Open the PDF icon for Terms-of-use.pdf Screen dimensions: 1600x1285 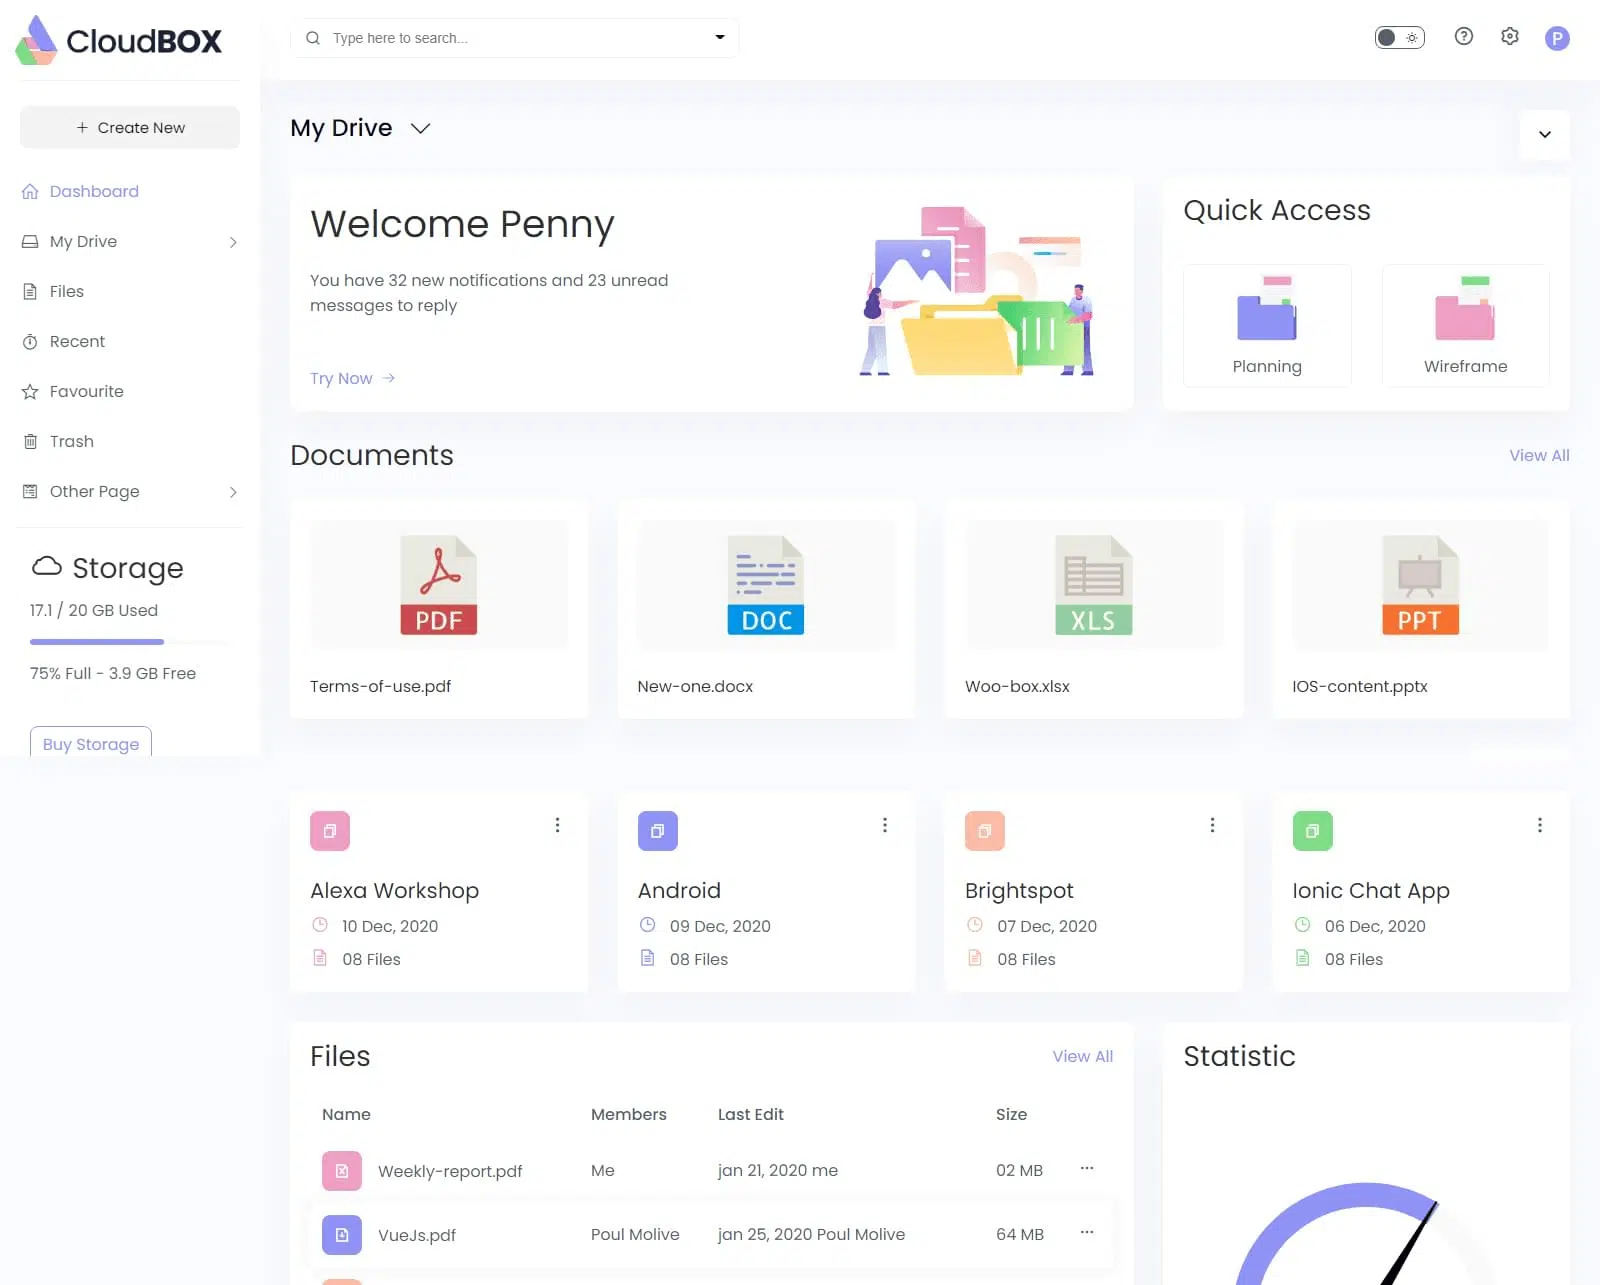(438, 585)
